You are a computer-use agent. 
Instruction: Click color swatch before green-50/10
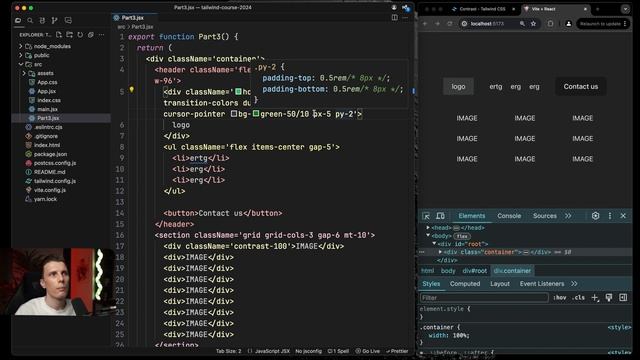pyautogui.click(x=256, y=113)
